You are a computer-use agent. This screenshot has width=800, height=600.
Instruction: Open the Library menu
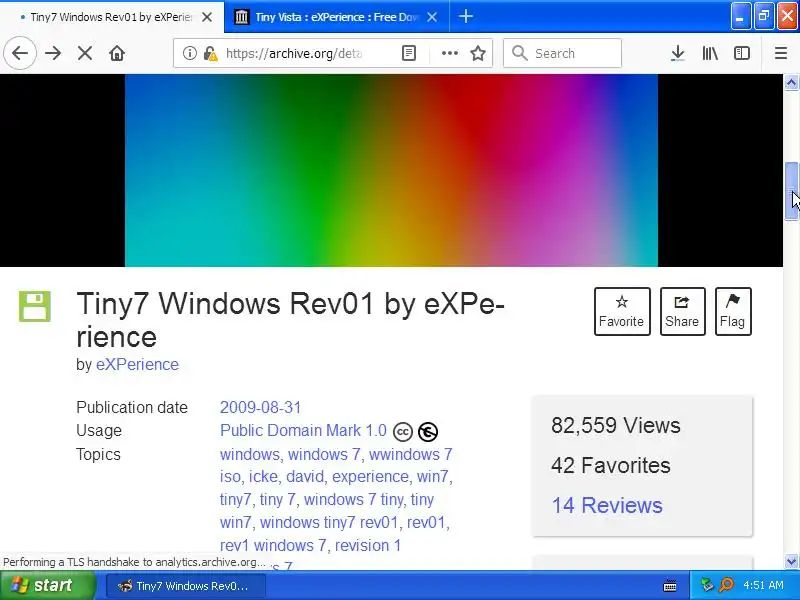[710, 53]
